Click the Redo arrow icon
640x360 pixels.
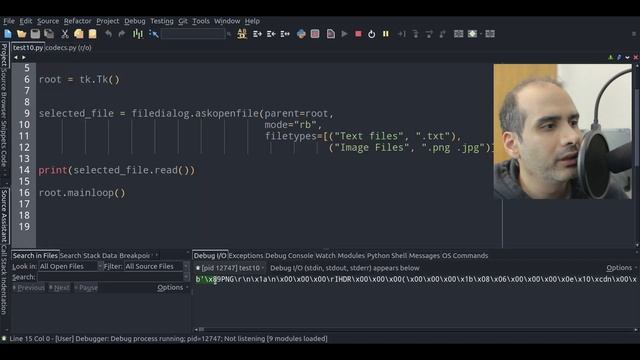(122, 34)
